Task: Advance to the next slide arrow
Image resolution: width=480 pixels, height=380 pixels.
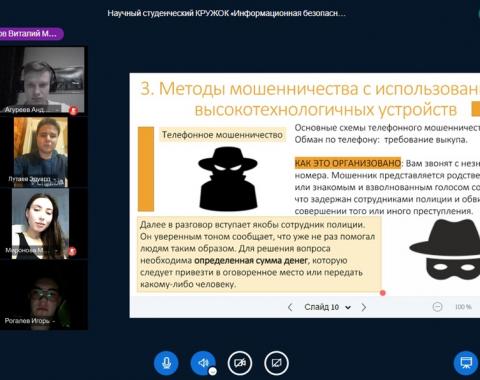Action: (364, 307)
